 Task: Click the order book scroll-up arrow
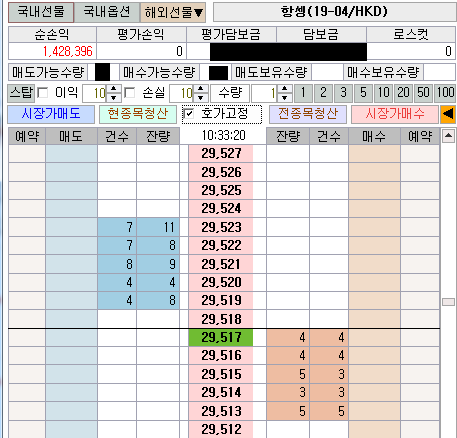(448, 136)
